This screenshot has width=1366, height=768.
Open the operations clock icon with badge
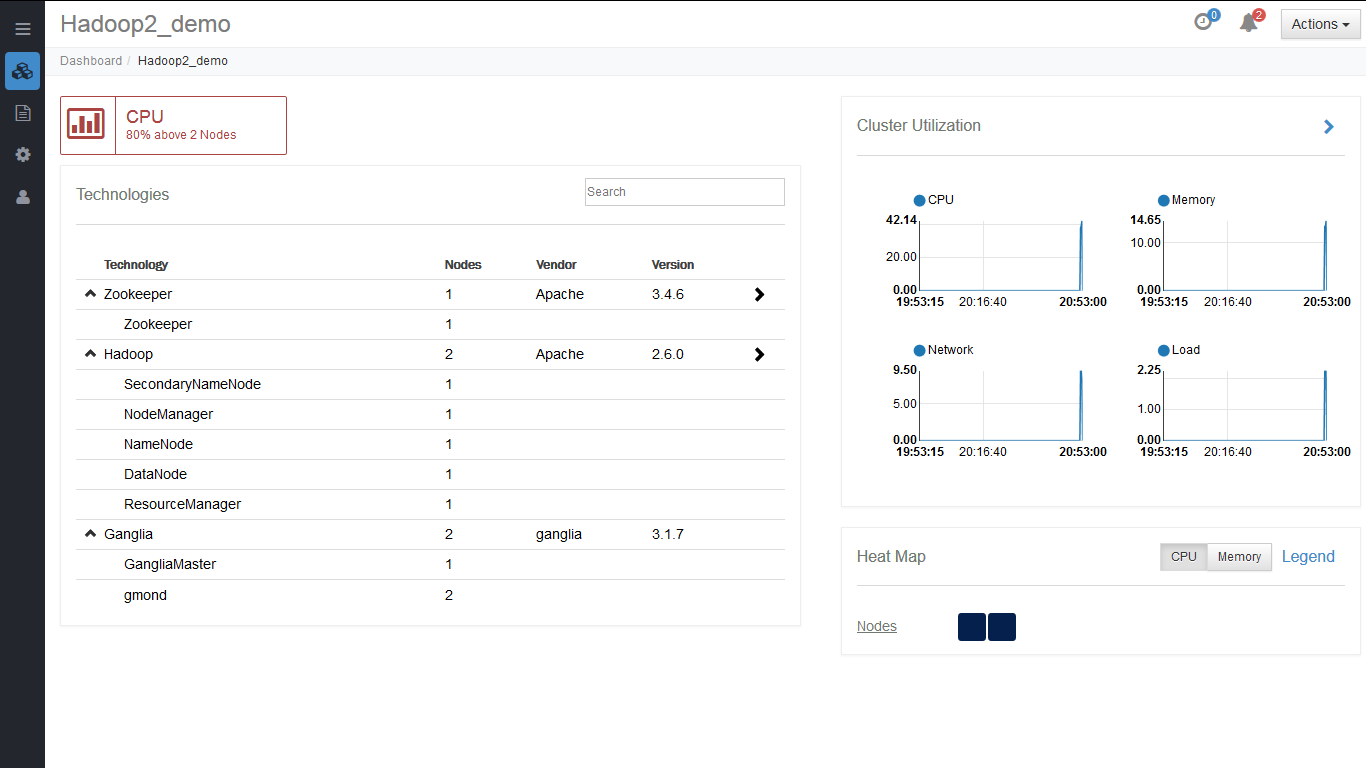[1205, 21]
